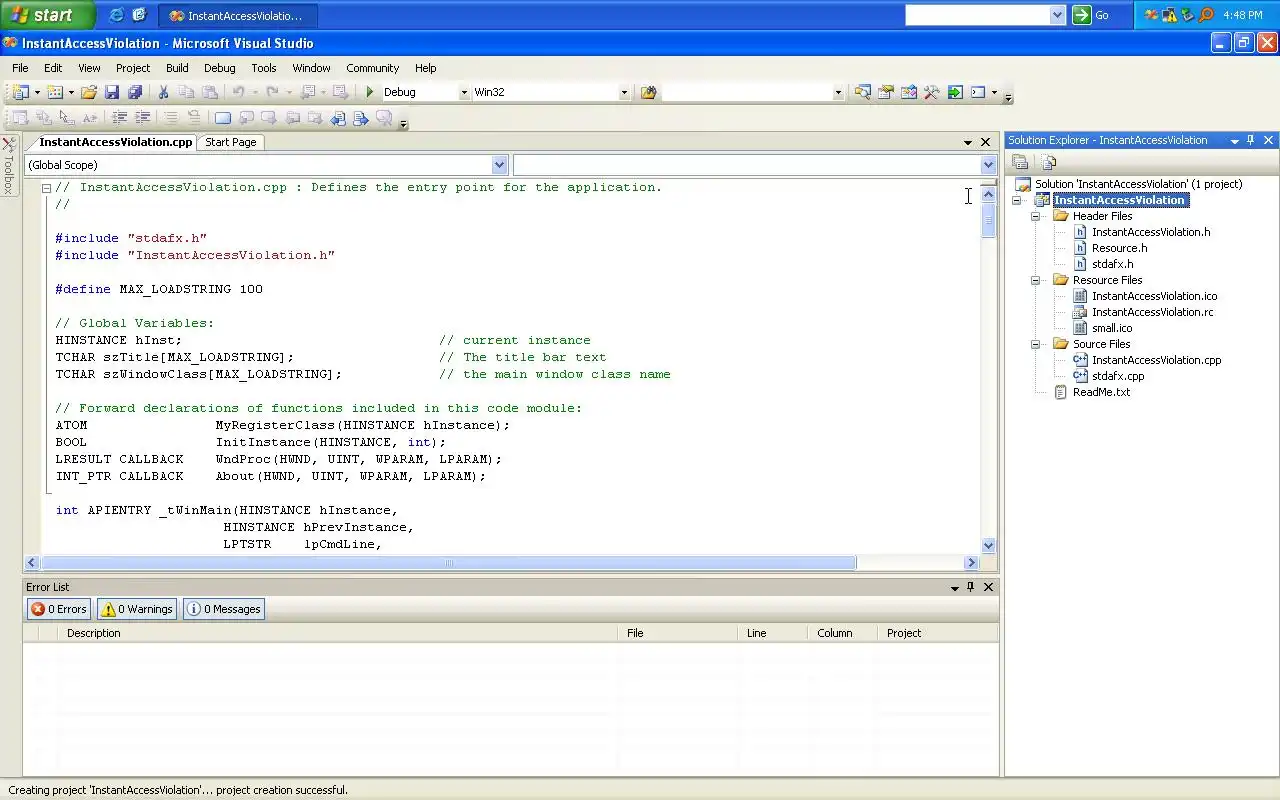
Task: Toggle auto-hide pin on Error List
Action: click(x=971, y=587)
